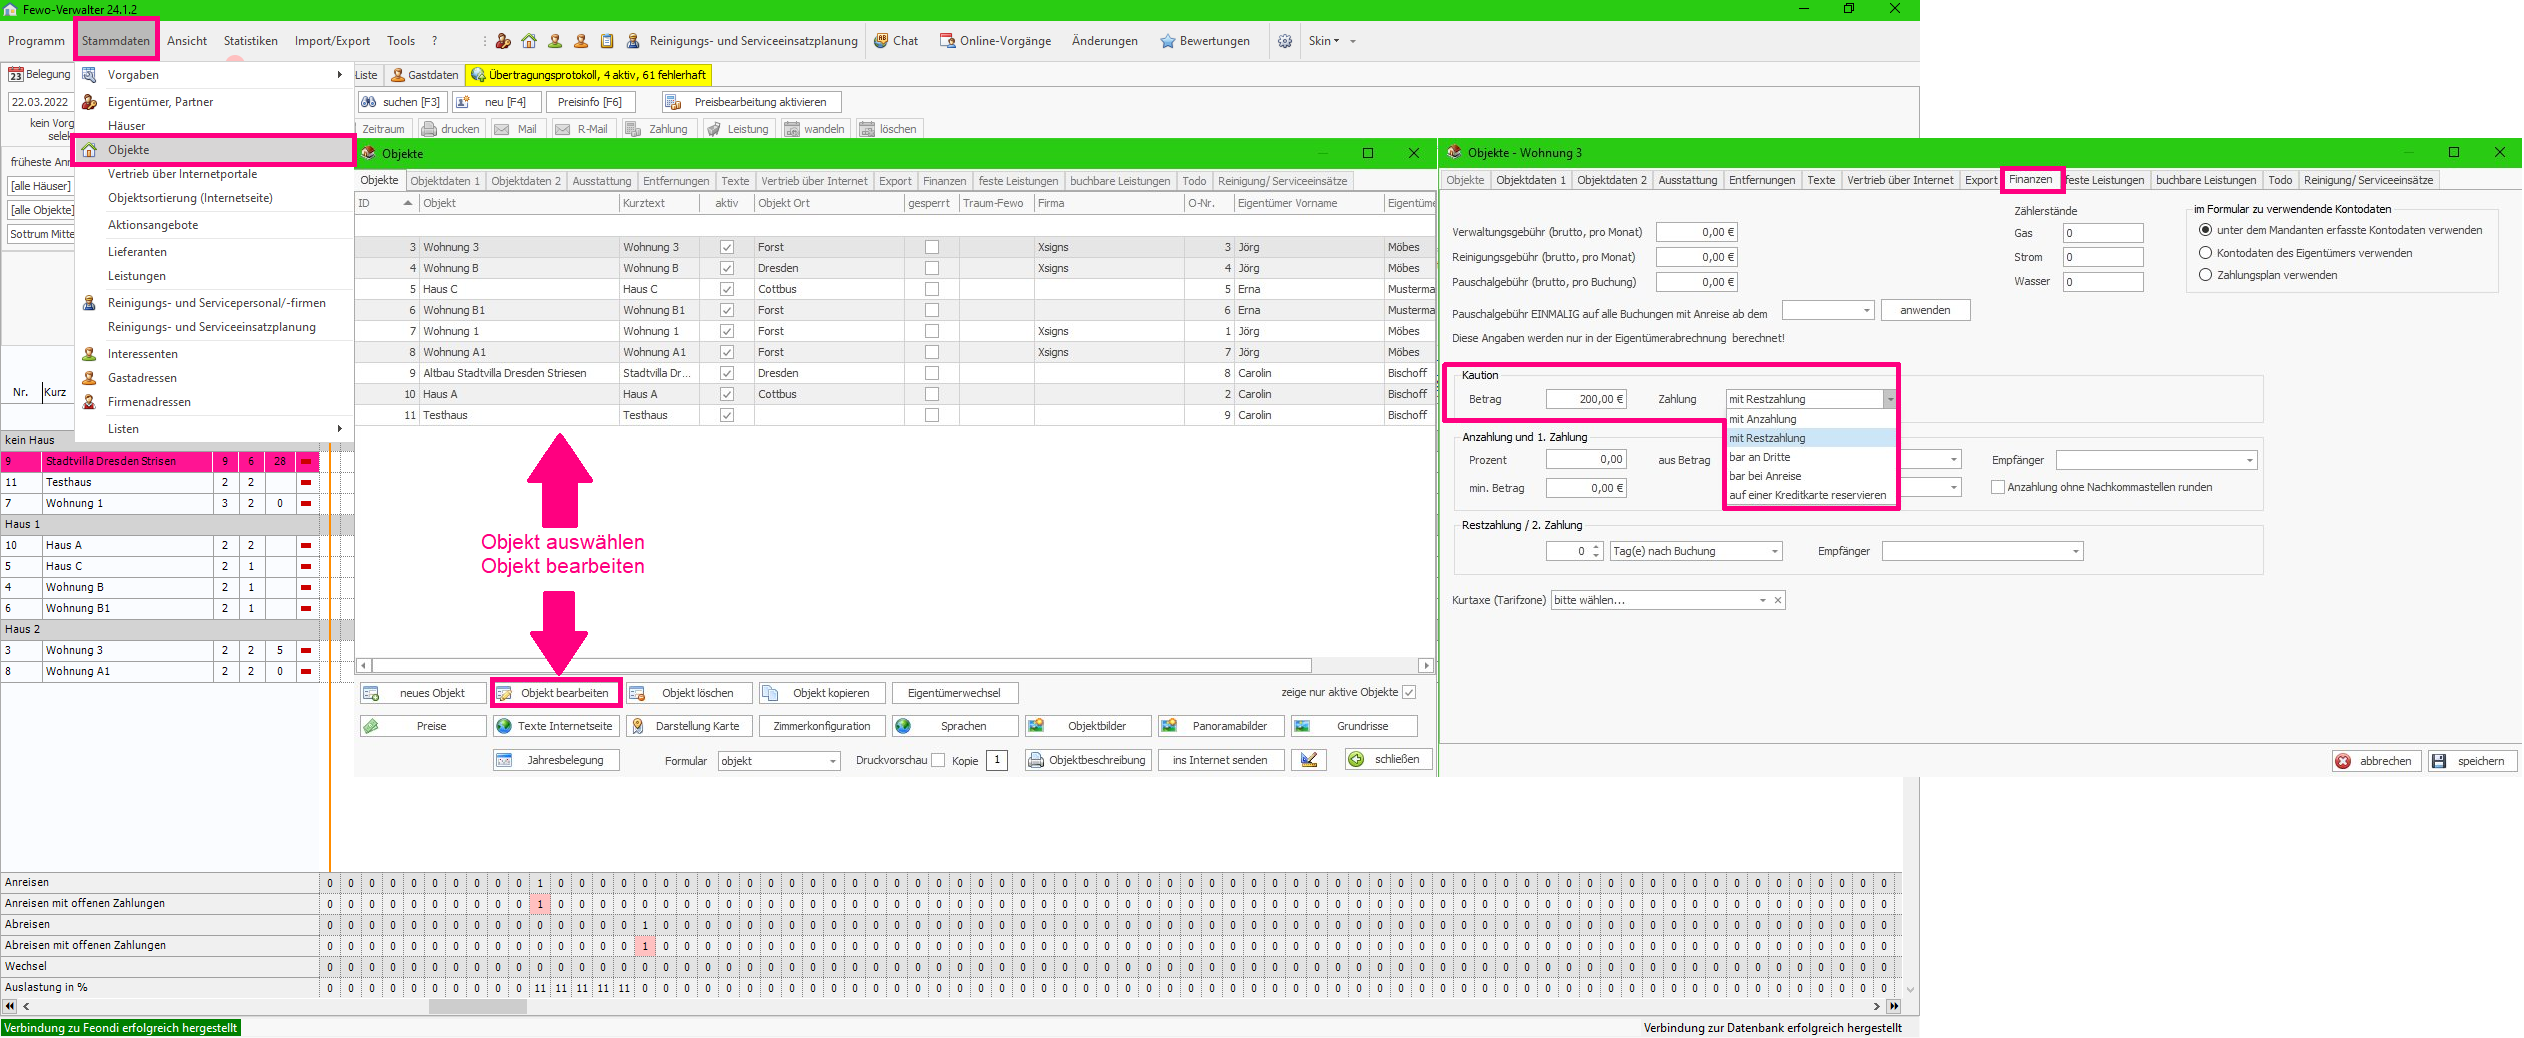The width and height of the screenshot is (2524, 1038).
Task: Open Ausstattung tab in Objekte window
Action: [602, 181]
